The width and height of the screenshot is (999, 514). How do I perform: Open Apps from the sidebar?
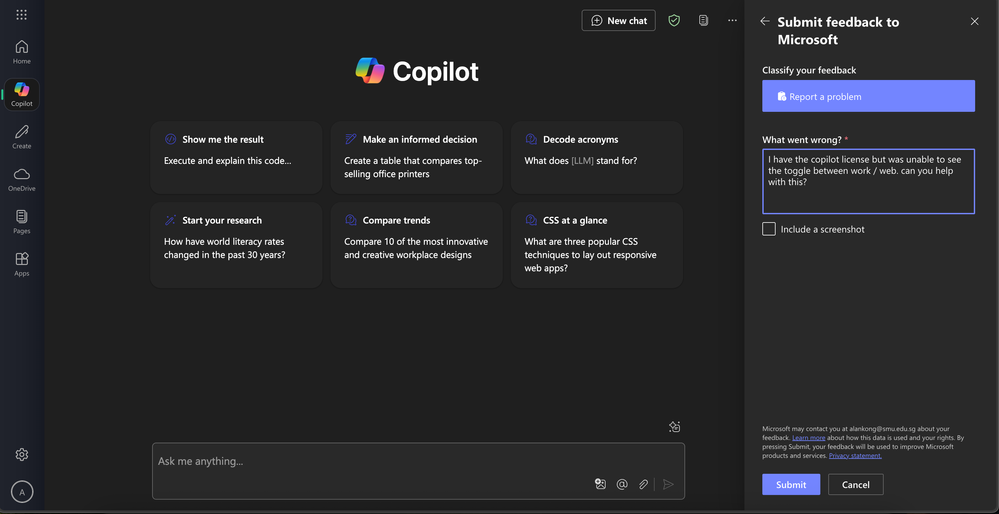[x=22, y=264]
